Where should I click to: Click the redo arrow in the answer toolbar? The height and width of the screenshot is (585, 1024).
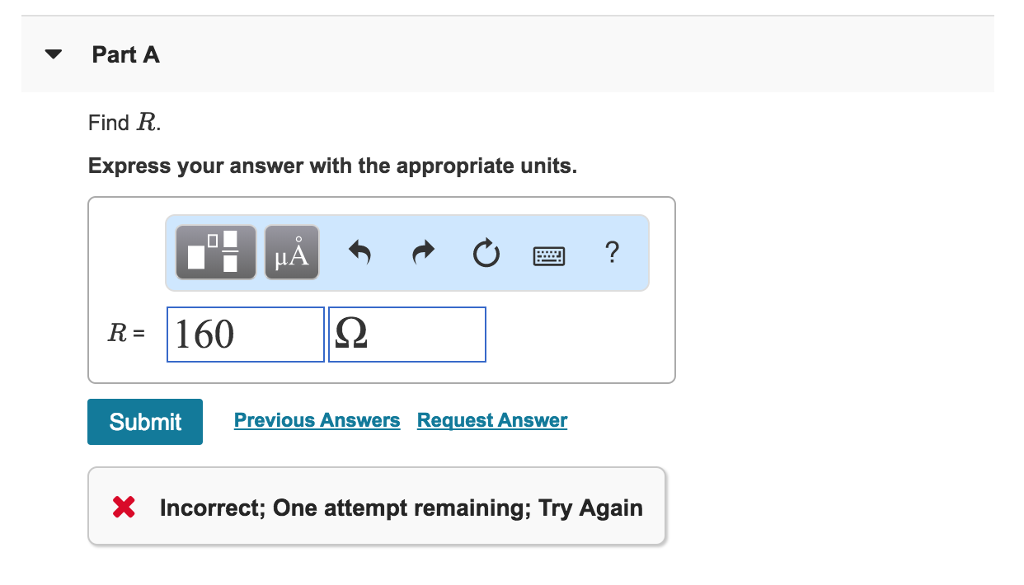[422, 254]
